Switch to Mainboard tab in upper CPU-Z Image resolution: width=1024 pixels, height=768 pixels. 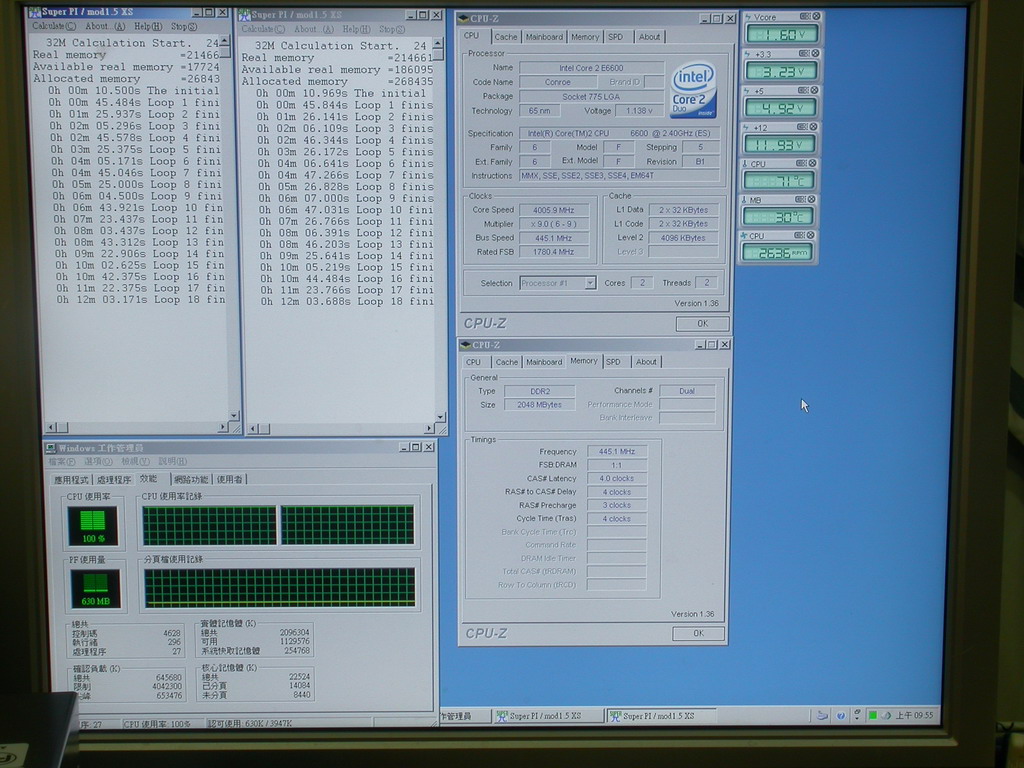click(544, 37)
